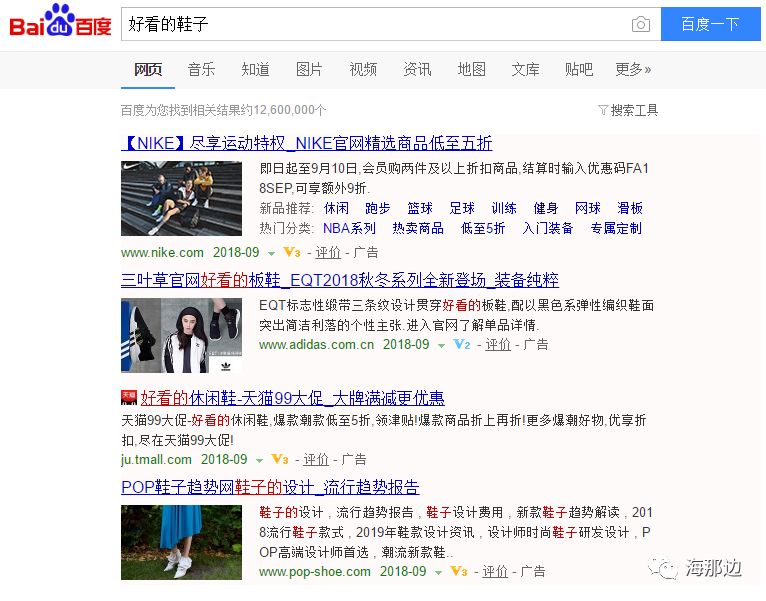Image resolution: width=766 pixels, height=601 pixels.
Task: Switch to the 知道 tab
Action: pos(255,69)
